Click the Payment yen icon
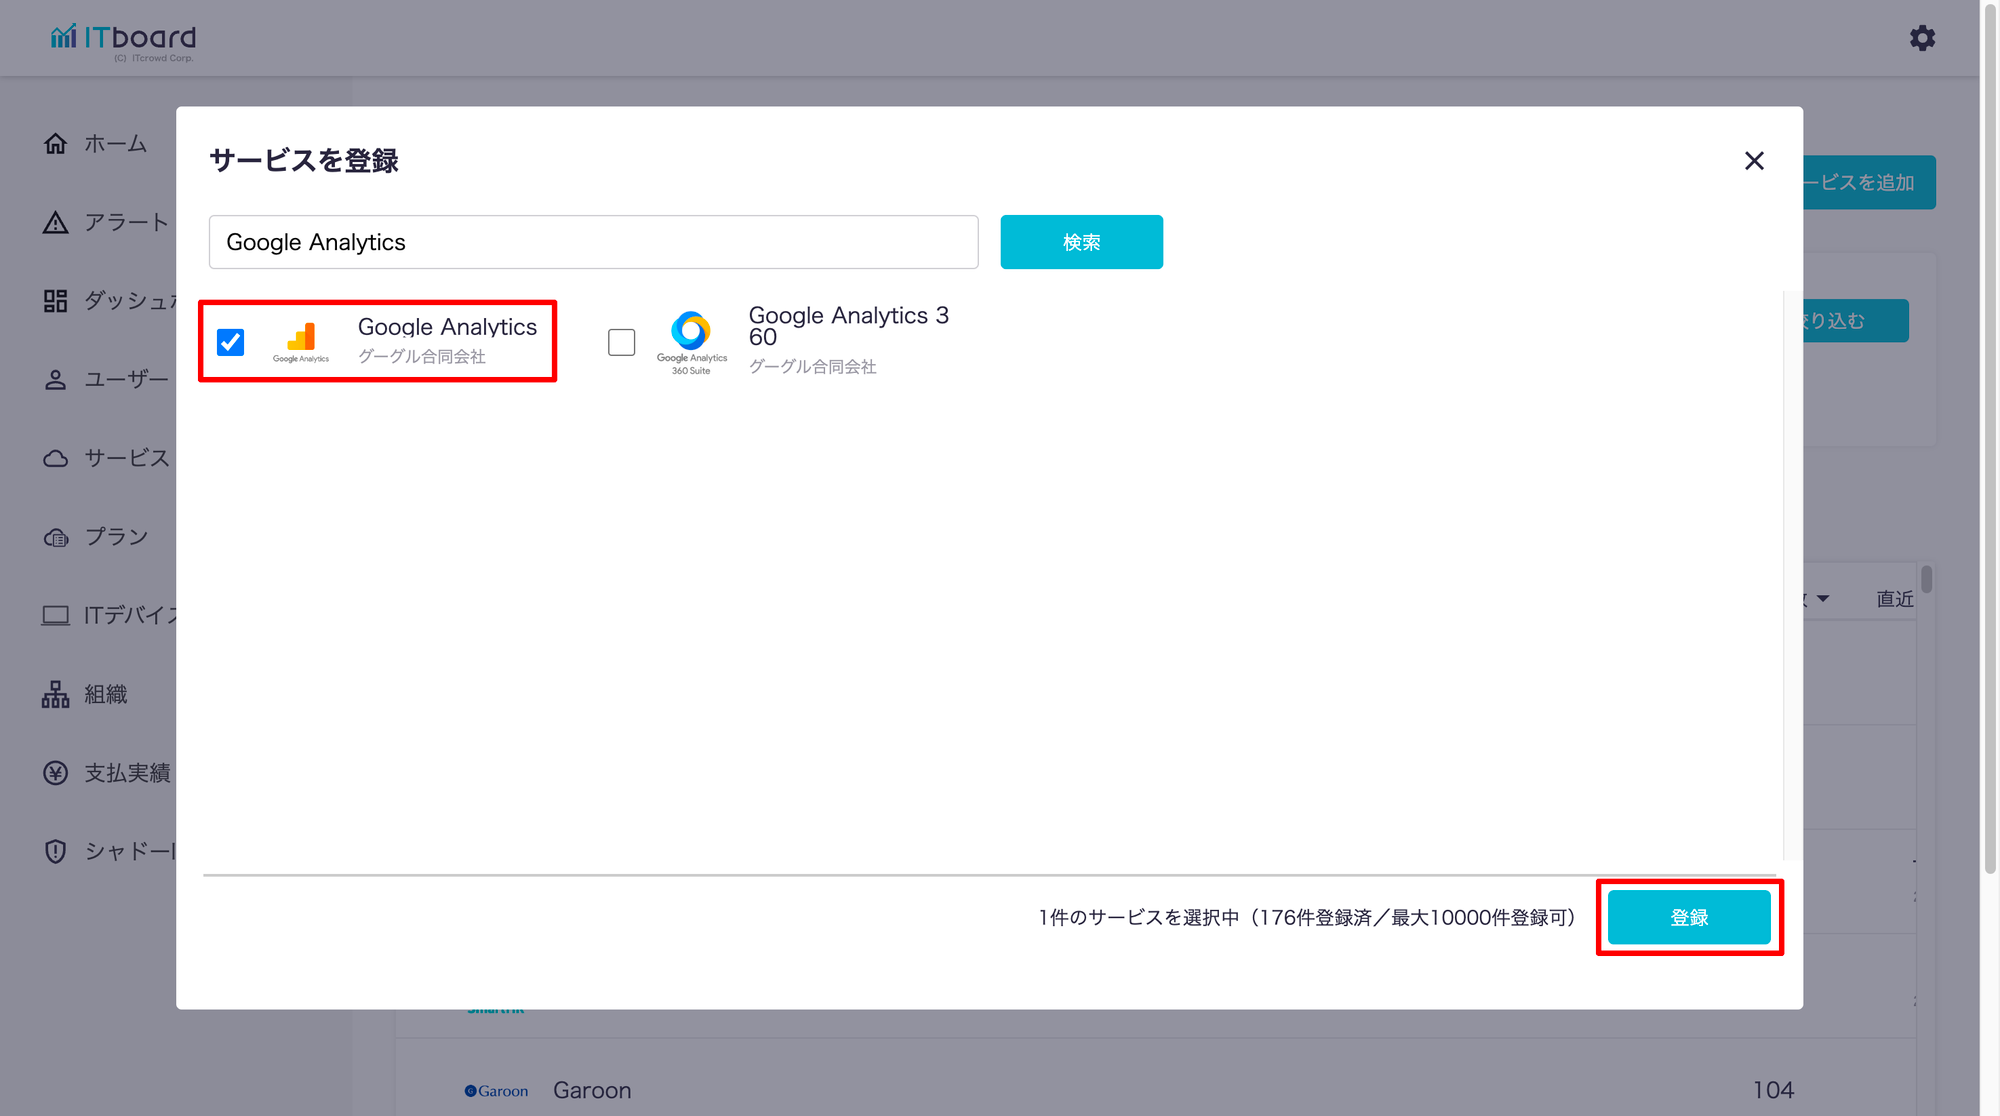The height and width of the screenshot is (1116, 2000). click(x=56, y=773)
